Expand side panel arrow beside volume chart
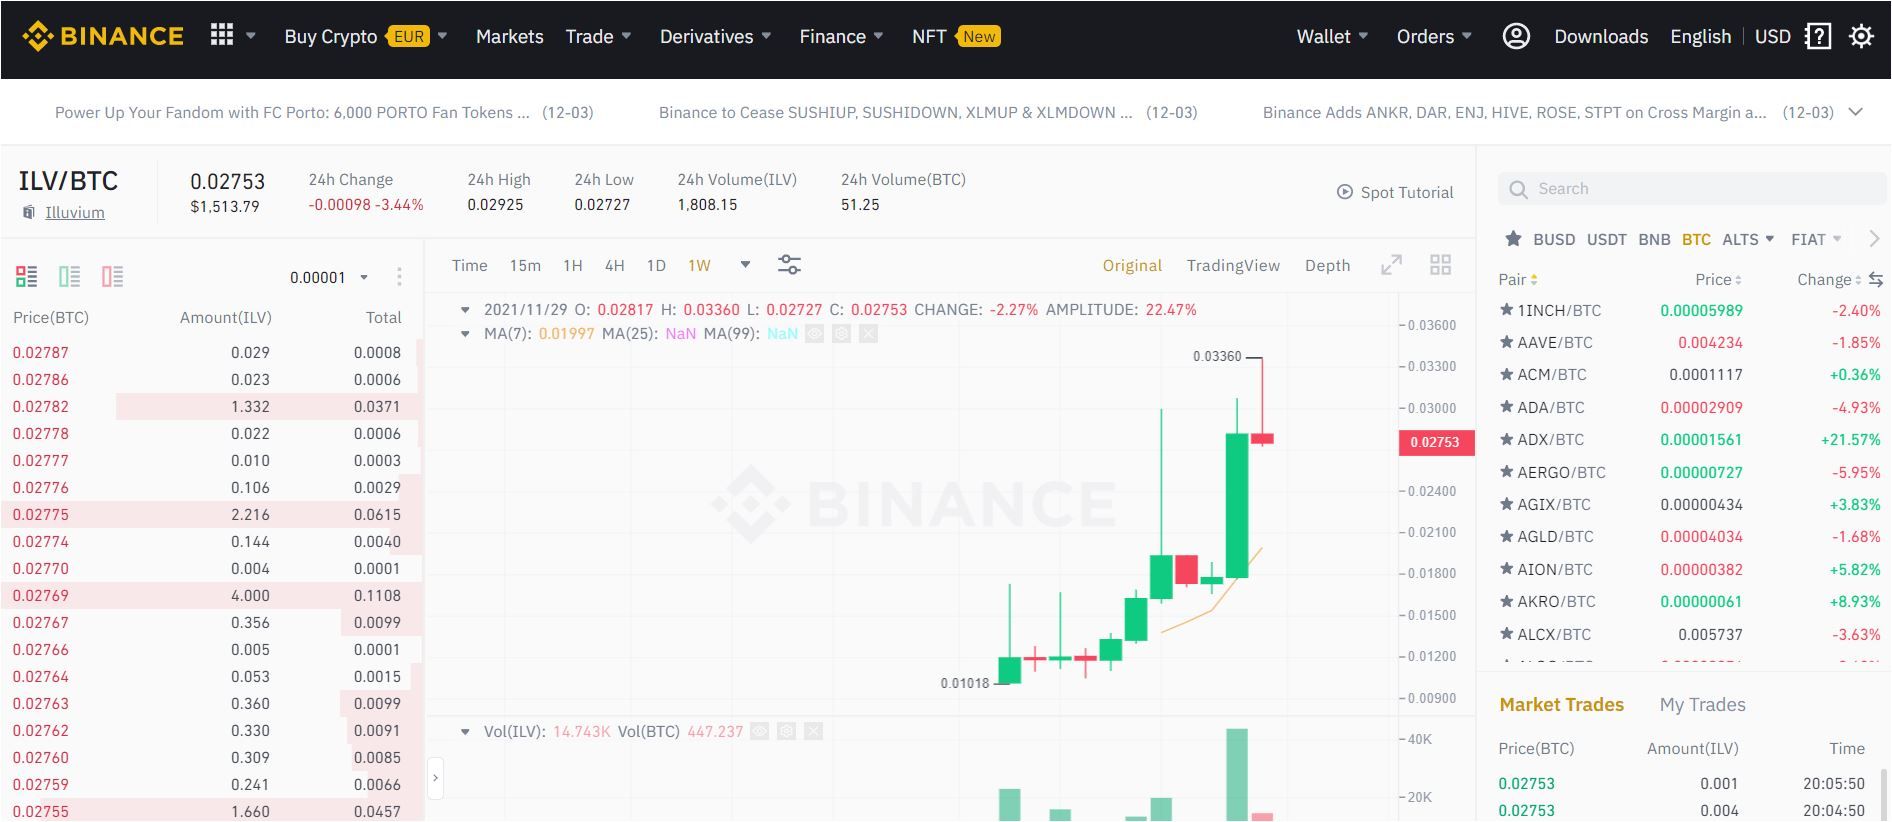The height and width of the screenshot is (822, 1892). [x=435, y=778]
